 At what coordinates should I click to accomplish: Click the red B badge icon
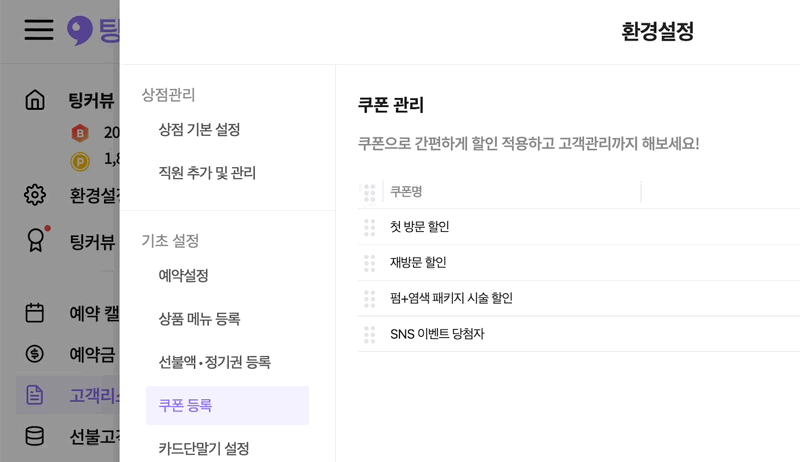[x=79, y=132]
